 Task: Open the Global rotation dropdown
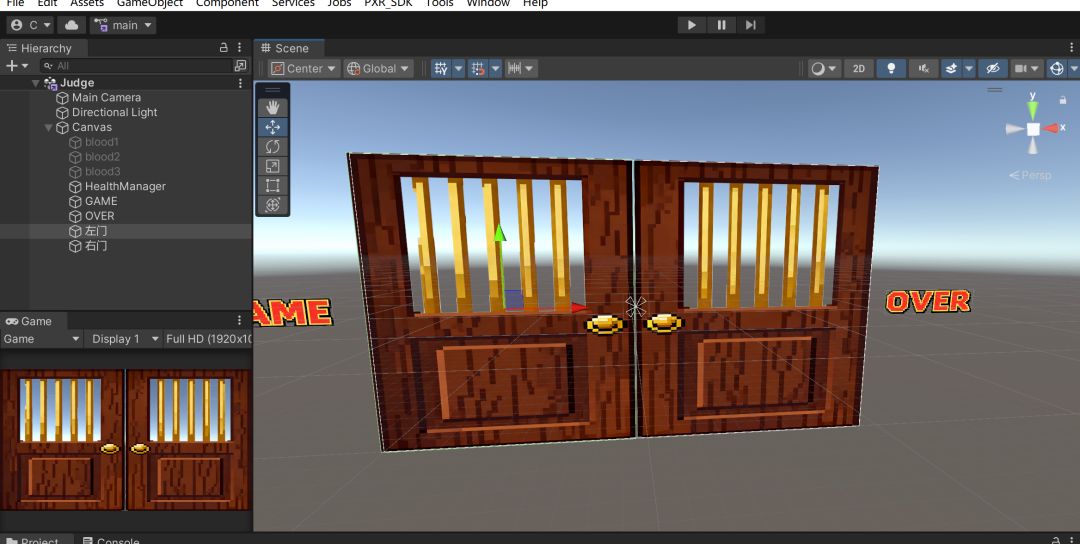point(378,68)
